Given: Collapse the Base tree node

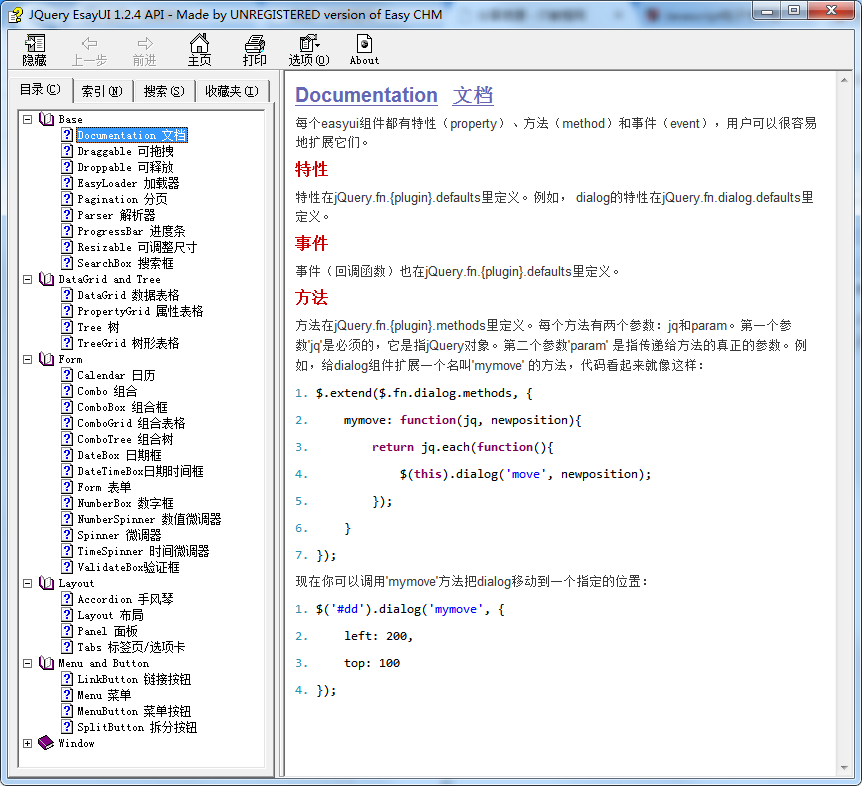Looking at the screenshot, I should (x=28, y=119).
